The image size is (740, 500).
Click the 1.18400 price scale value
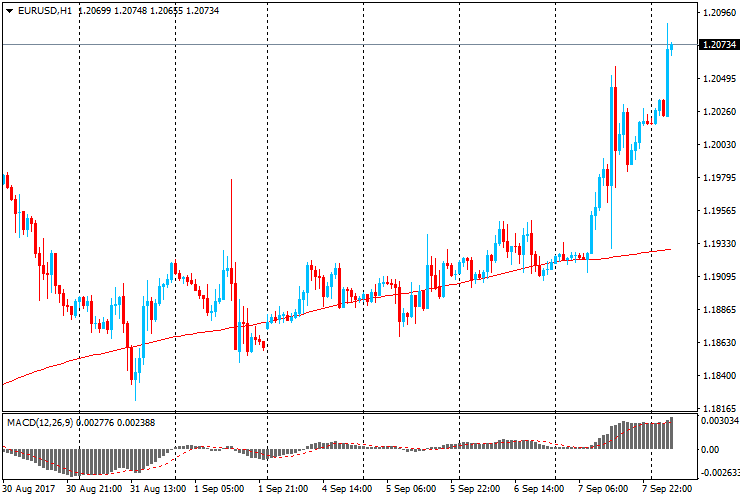(x=719, y=376)
